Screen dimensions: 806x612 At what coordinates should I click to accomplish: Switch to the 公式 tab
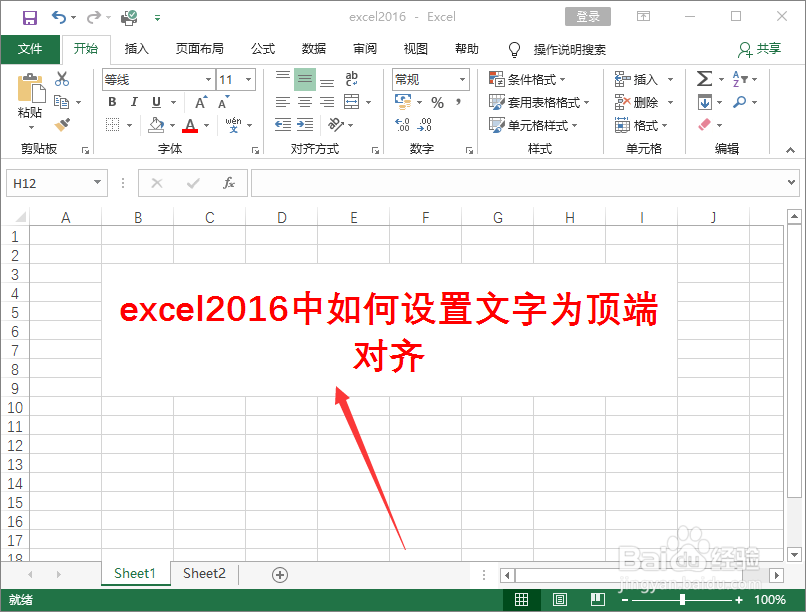coord(263,49)
